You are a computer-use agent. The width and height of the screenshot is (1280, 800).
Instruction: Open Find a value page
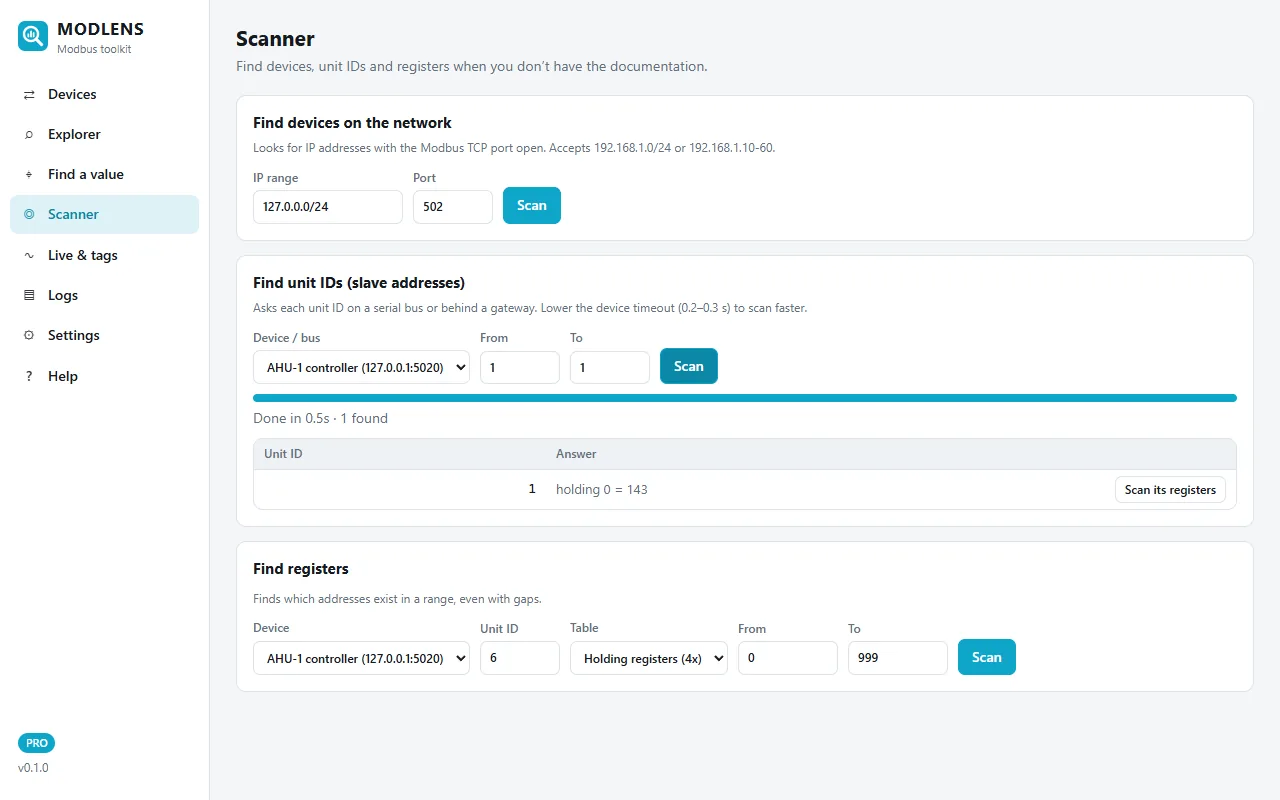click(x=104, y=174)
